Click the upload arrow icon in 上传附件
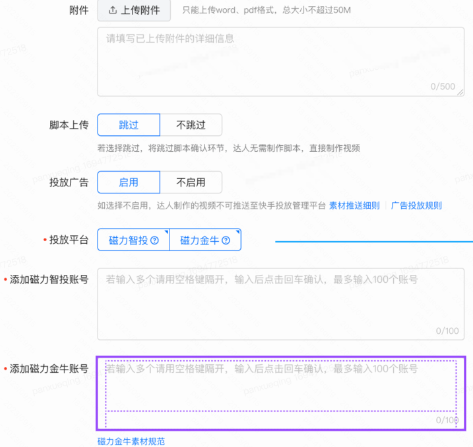 pyautogui.click(x=113, y=10)
